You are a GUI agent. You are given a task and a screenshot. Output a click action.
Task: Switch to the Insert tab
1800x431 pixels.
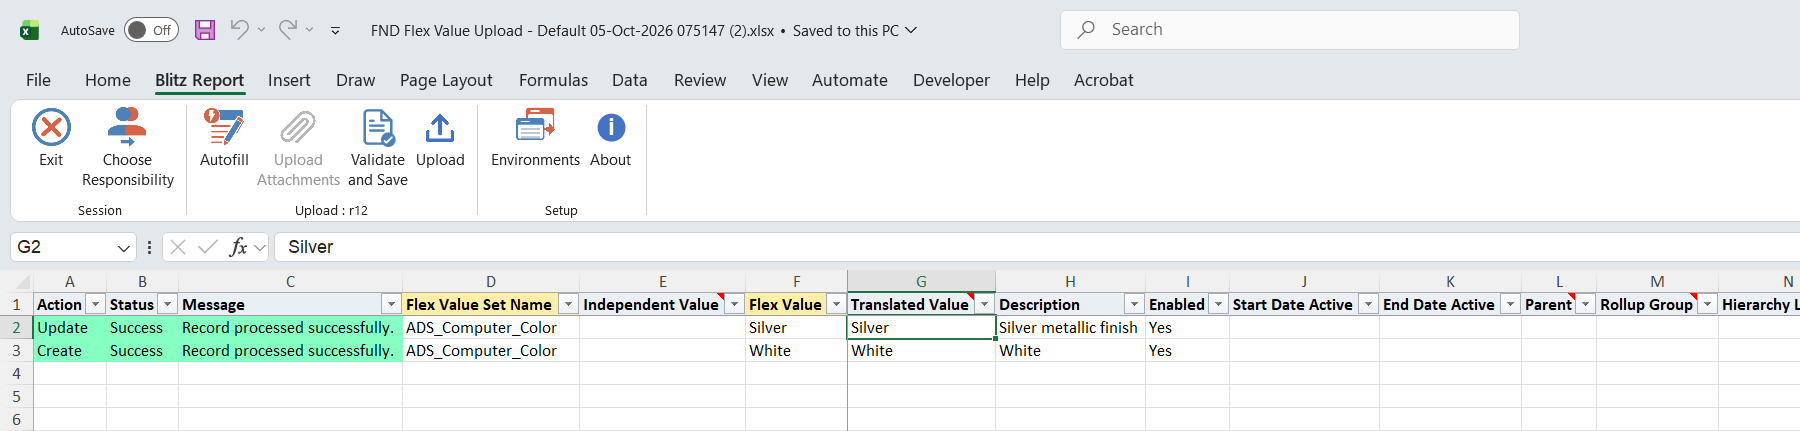289,80
